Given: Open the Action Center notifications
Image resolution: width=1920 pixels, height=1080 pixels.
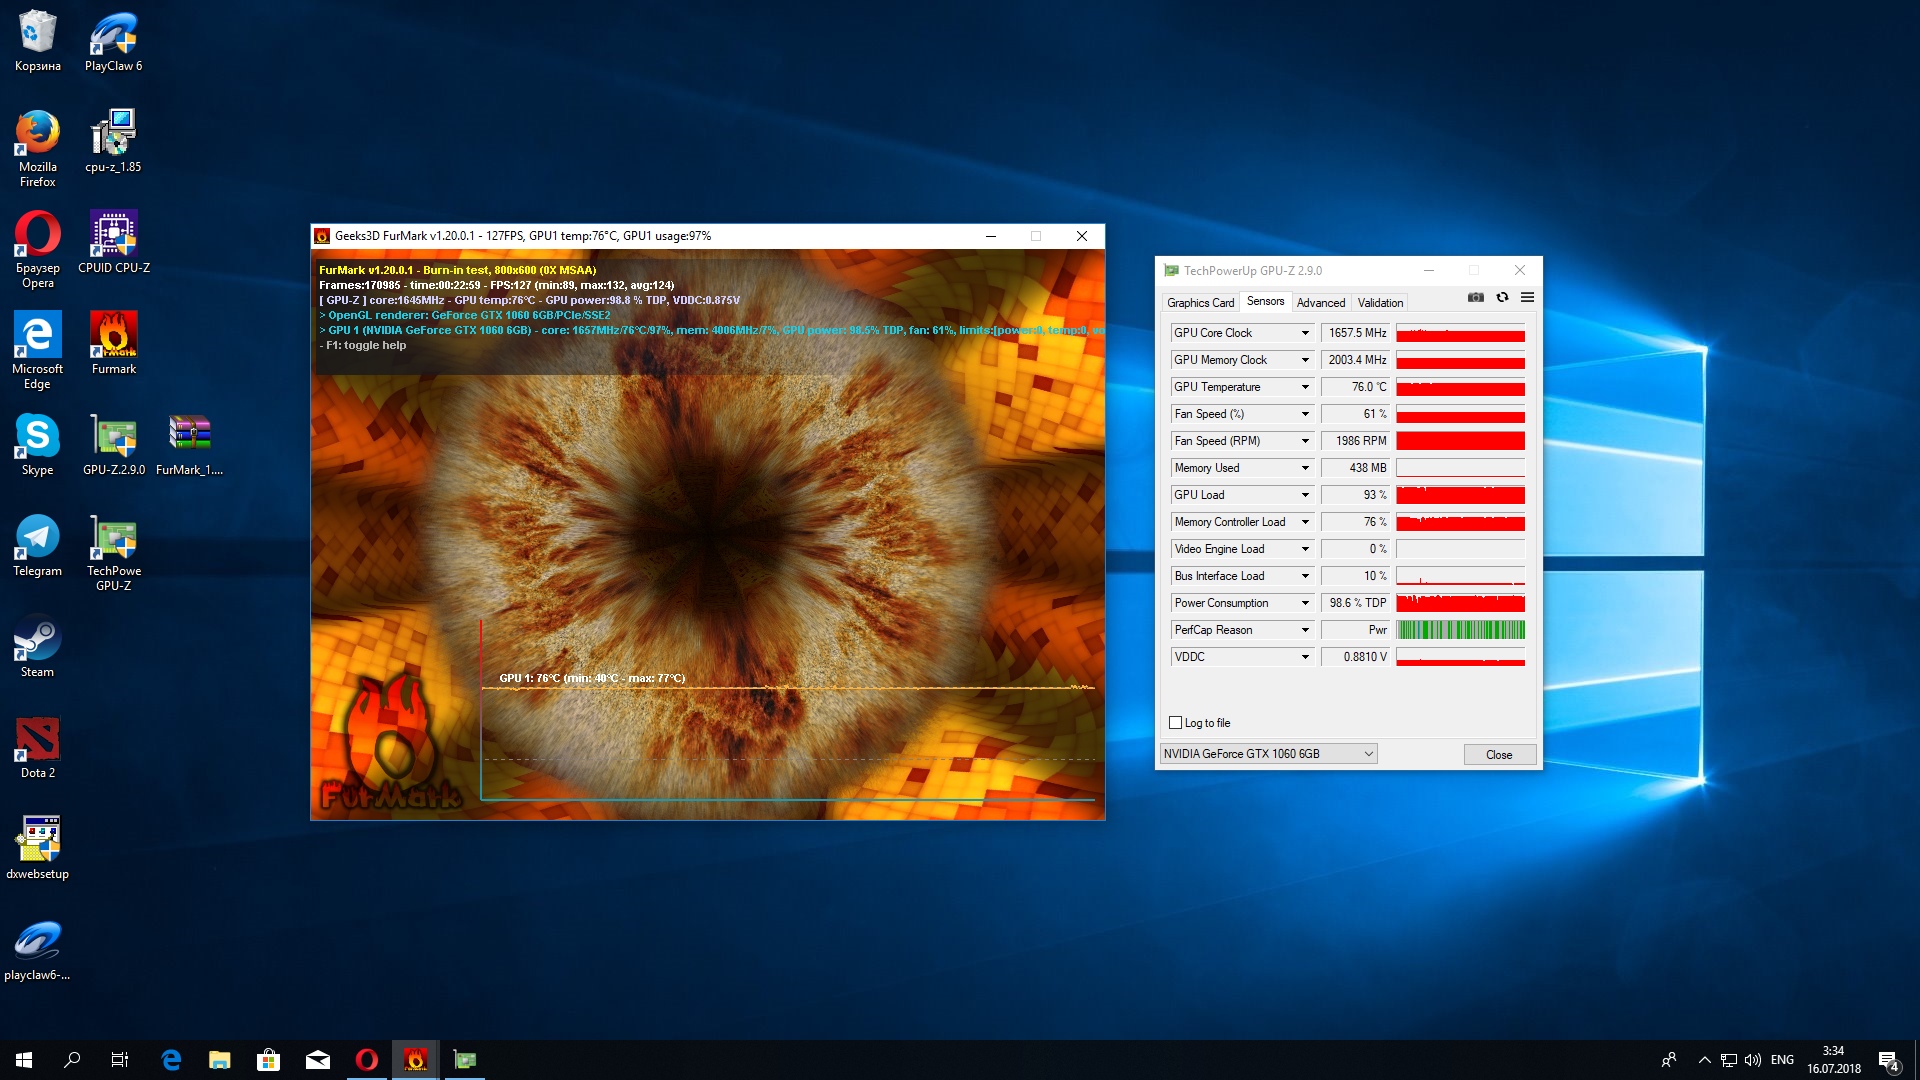Looking at the screenshot, I should click(x=1888, y=1060).
